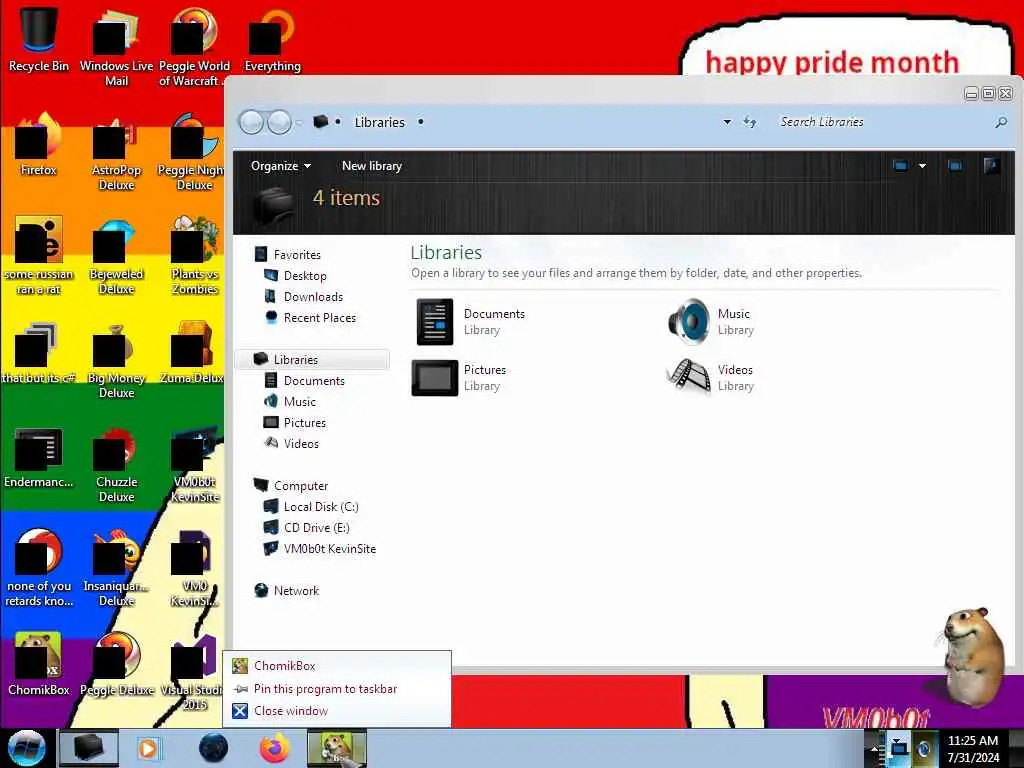Click the Explorer taskbar button
The image size is (1024, 768).
coord(89,748)
